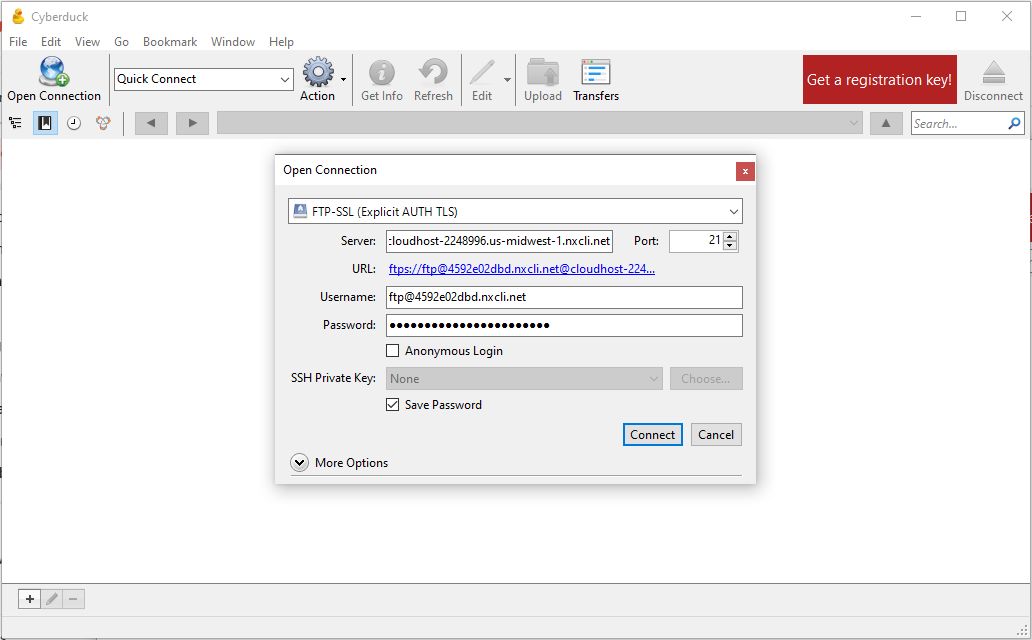1032x640 pixels.
Task: Navigate forward with the right arrow
Action: [x=192, y=123]
